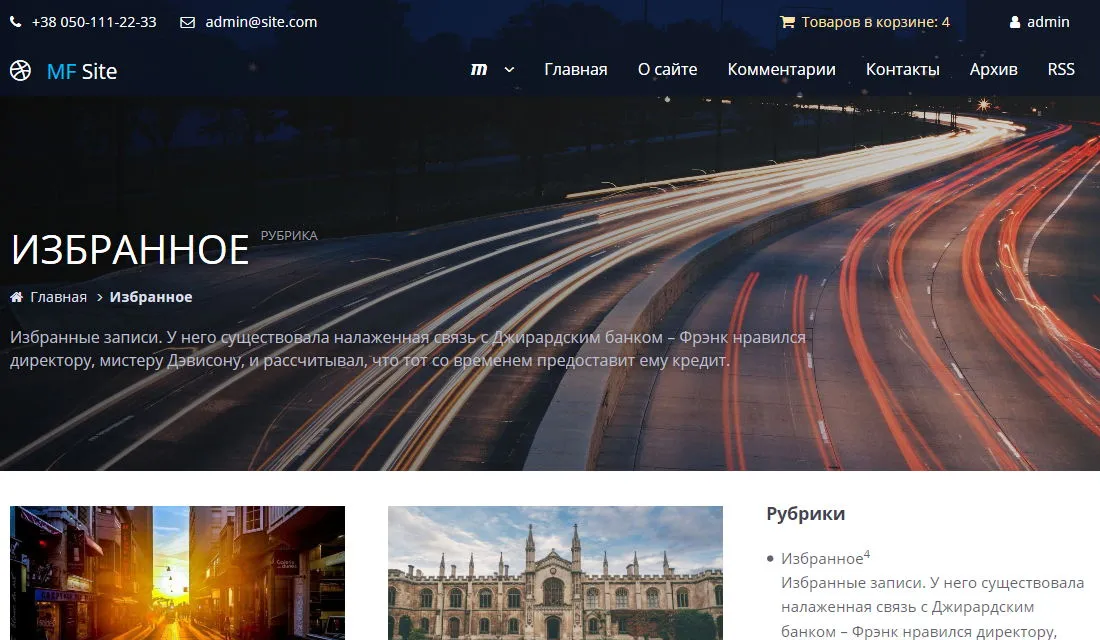Expand the dropdown chevron beside 'm' icon
1100x640 pixels.
click(509, 70)
